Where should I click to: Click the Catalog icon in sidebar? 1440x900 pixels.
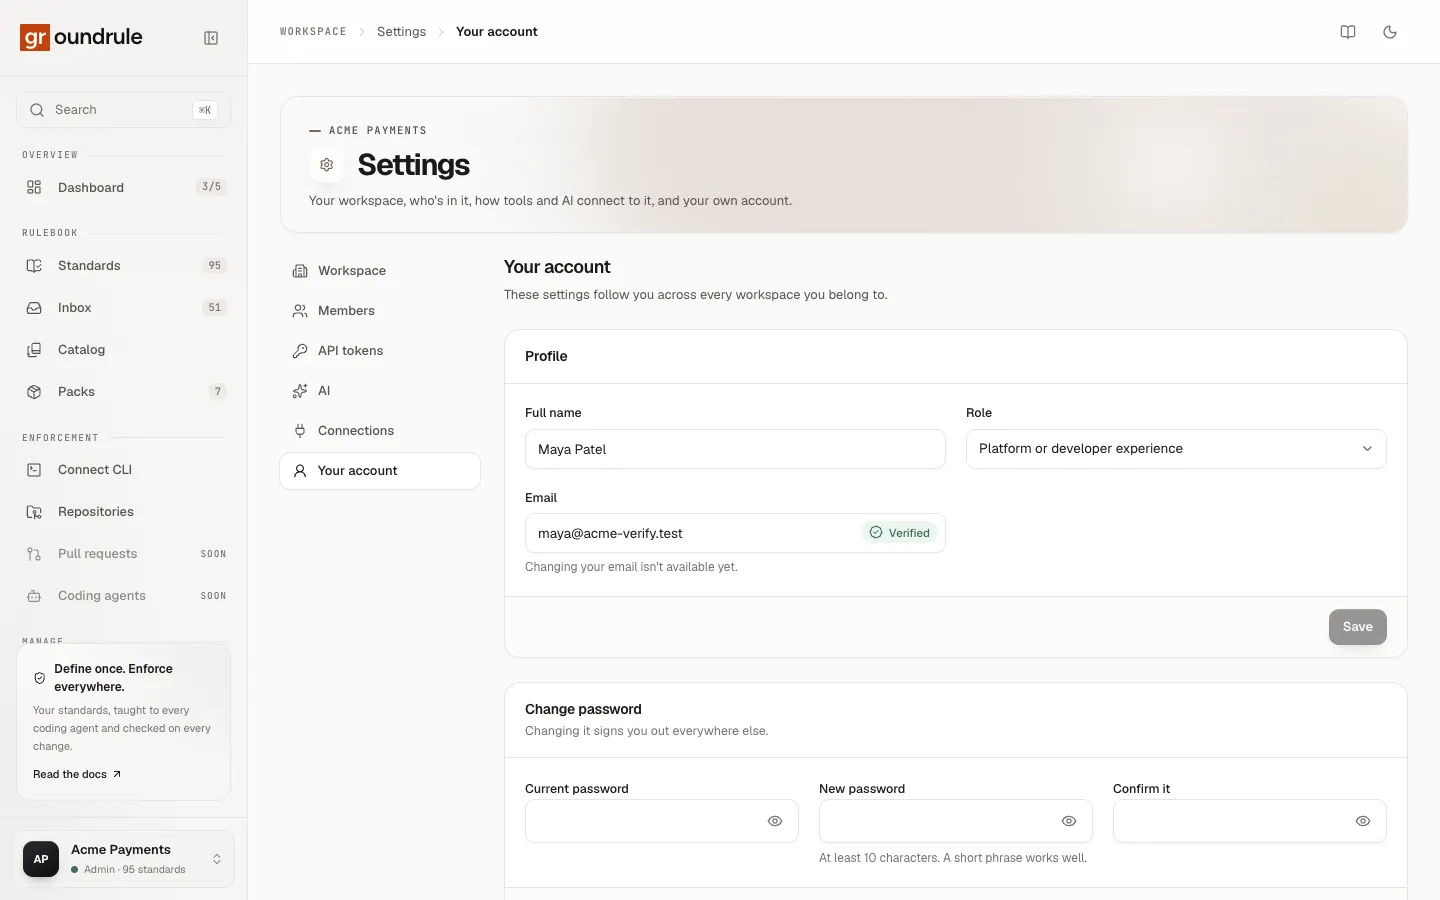click(x=34, y=349)
